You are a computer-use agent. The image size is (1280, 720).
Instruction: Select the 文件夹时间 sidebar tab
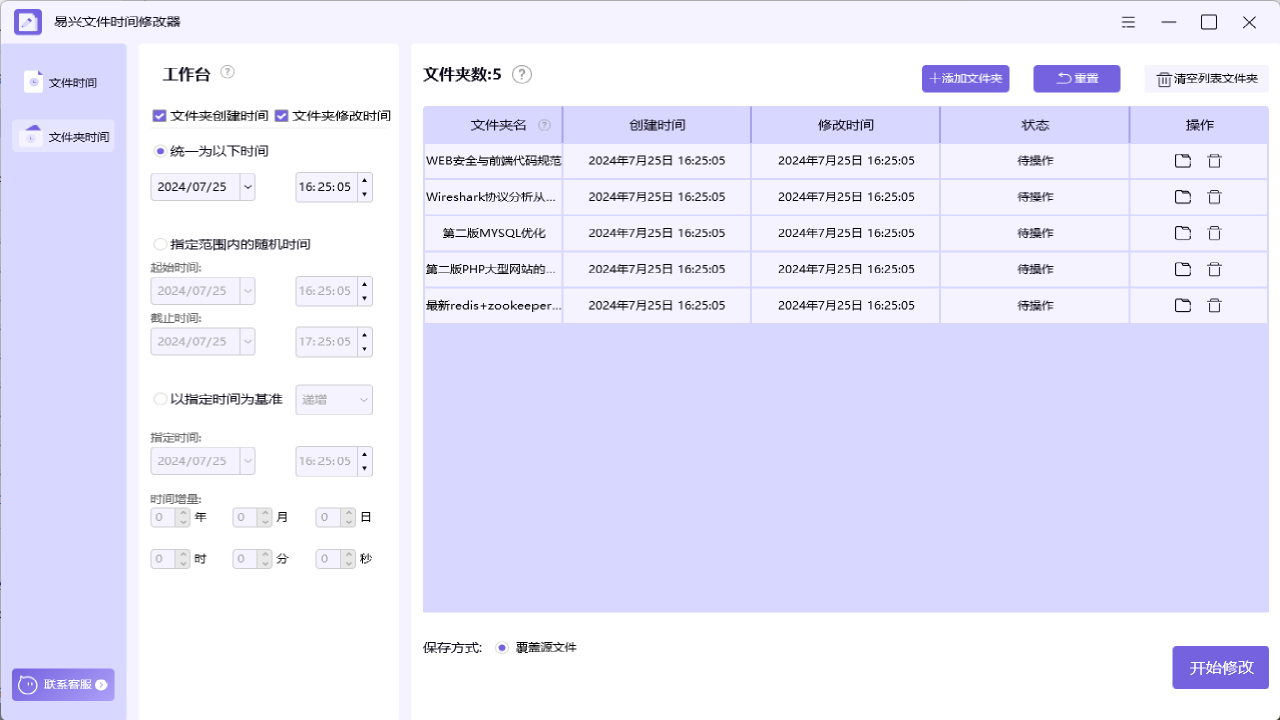(62, 135)
